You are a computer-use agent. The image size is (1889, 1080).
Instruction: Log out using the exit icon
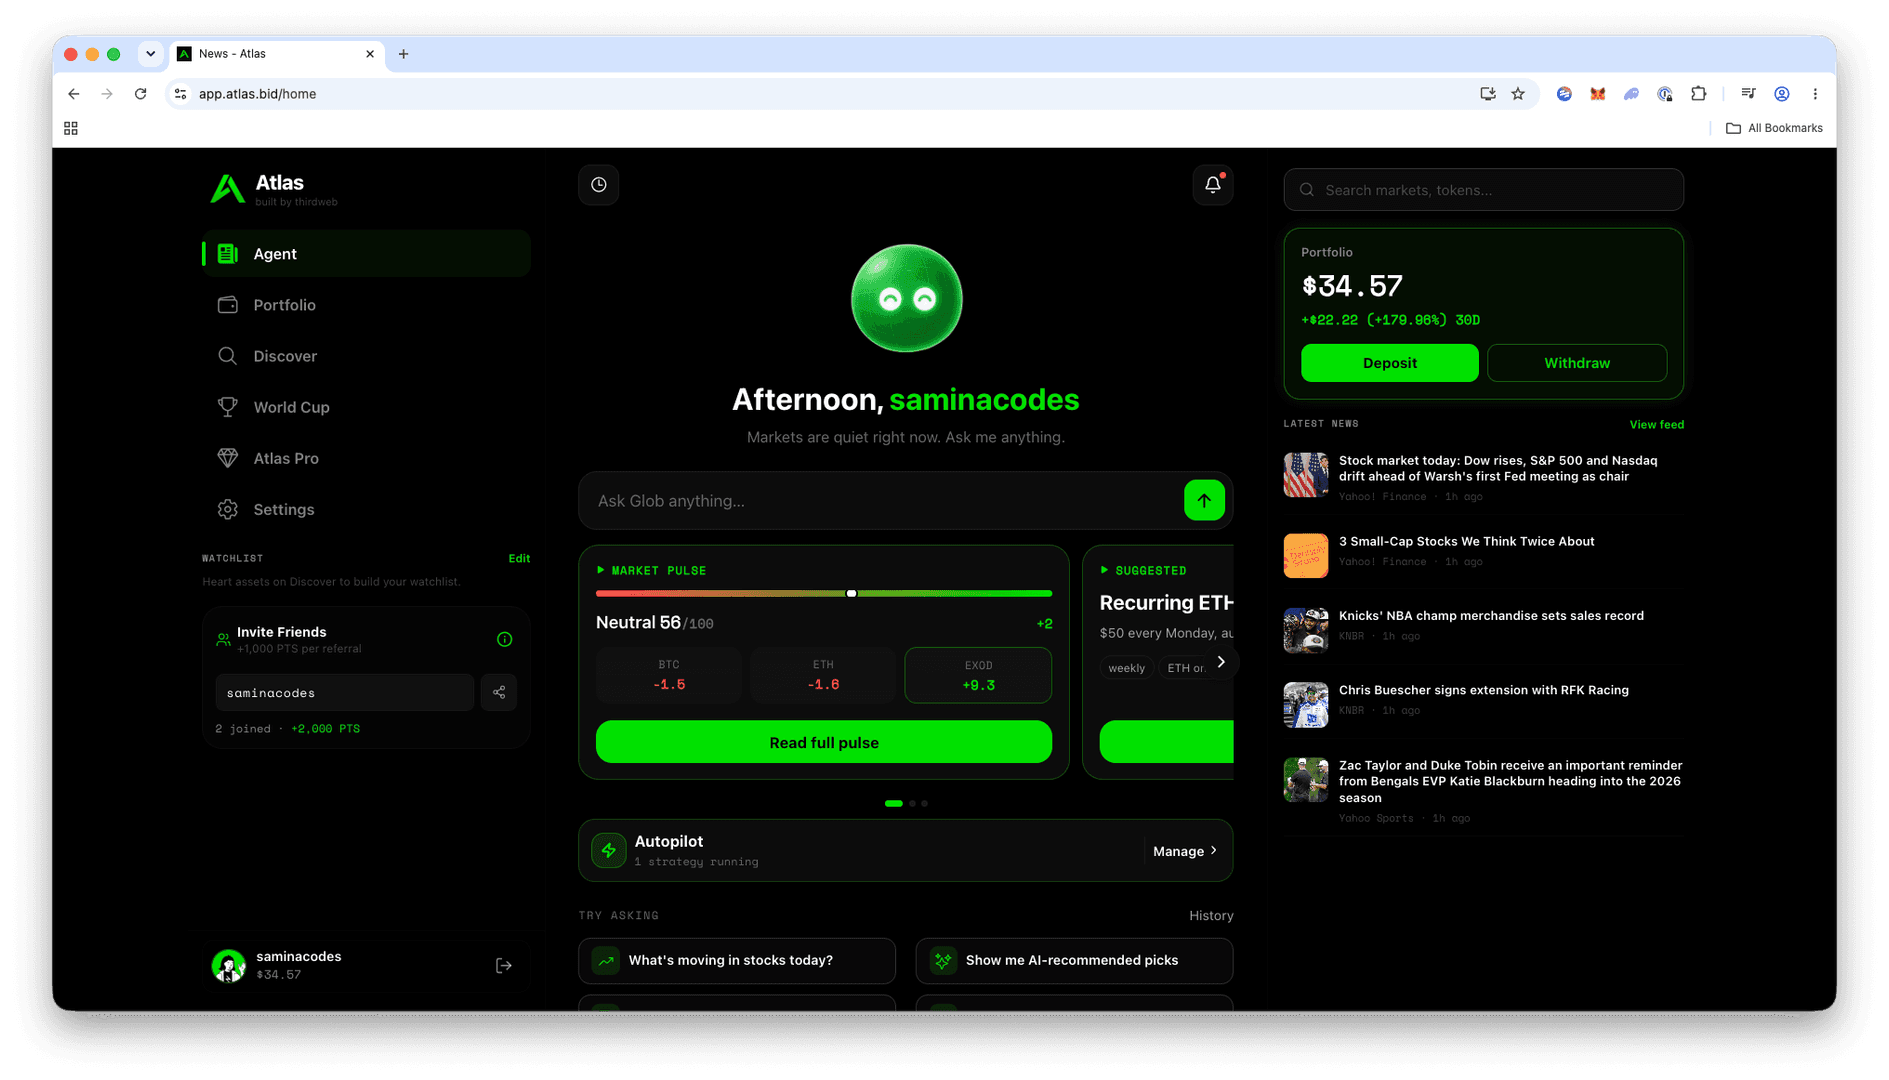pos(504,966)
